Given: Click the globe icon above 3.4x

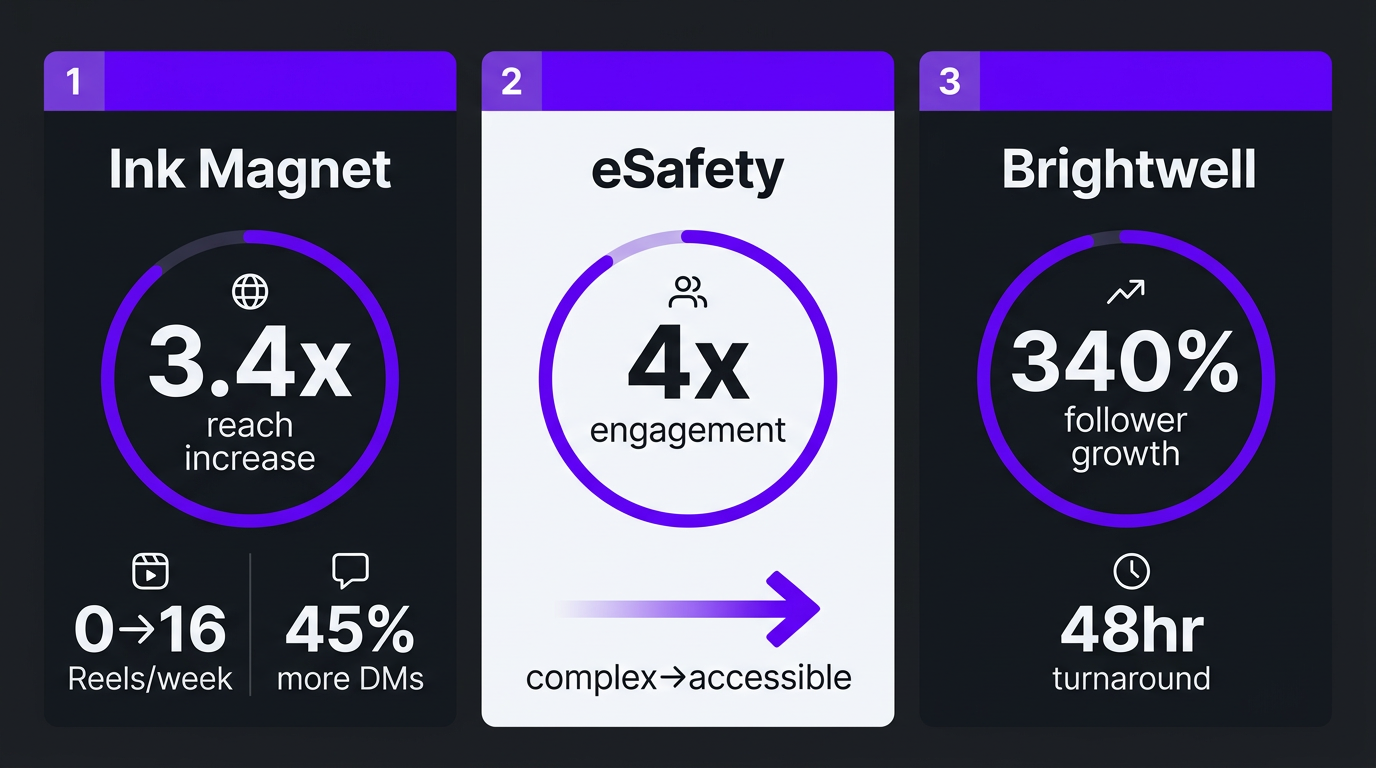Looking at the screenshot, I should point(250,292).
